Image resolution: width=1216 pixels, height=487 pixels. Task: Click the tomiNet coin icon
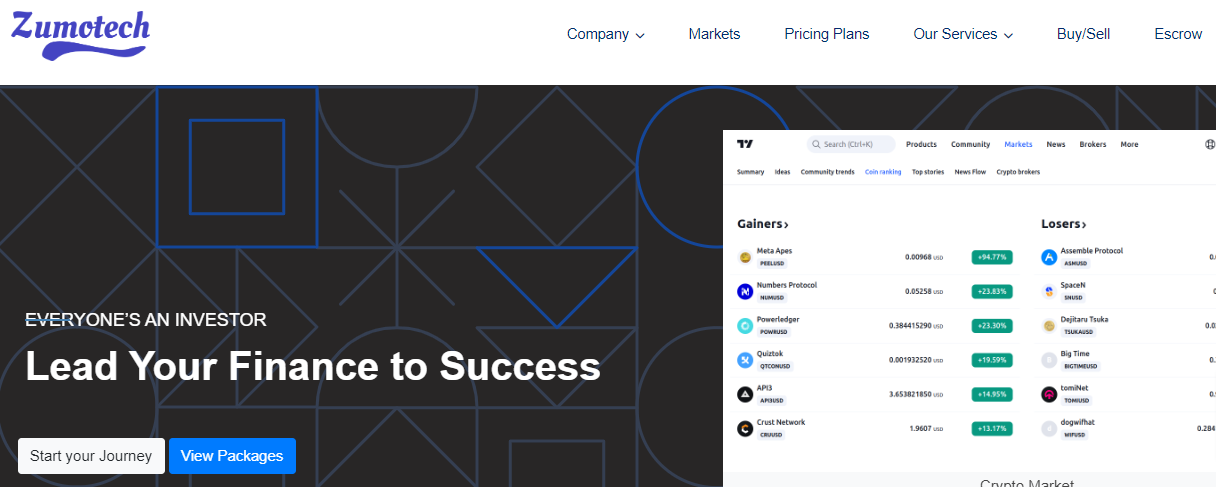pyautogui.click(x=1049, y=394)
